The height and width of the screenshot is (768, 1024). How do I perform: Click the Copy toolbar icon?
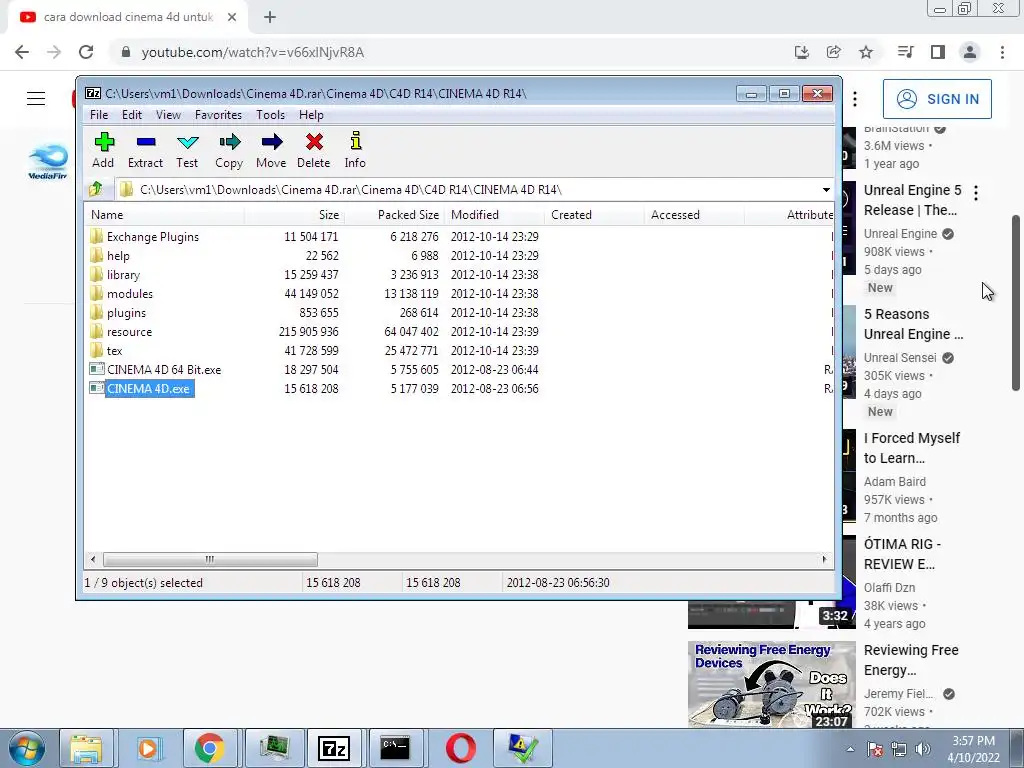click(x=229, y=150)
